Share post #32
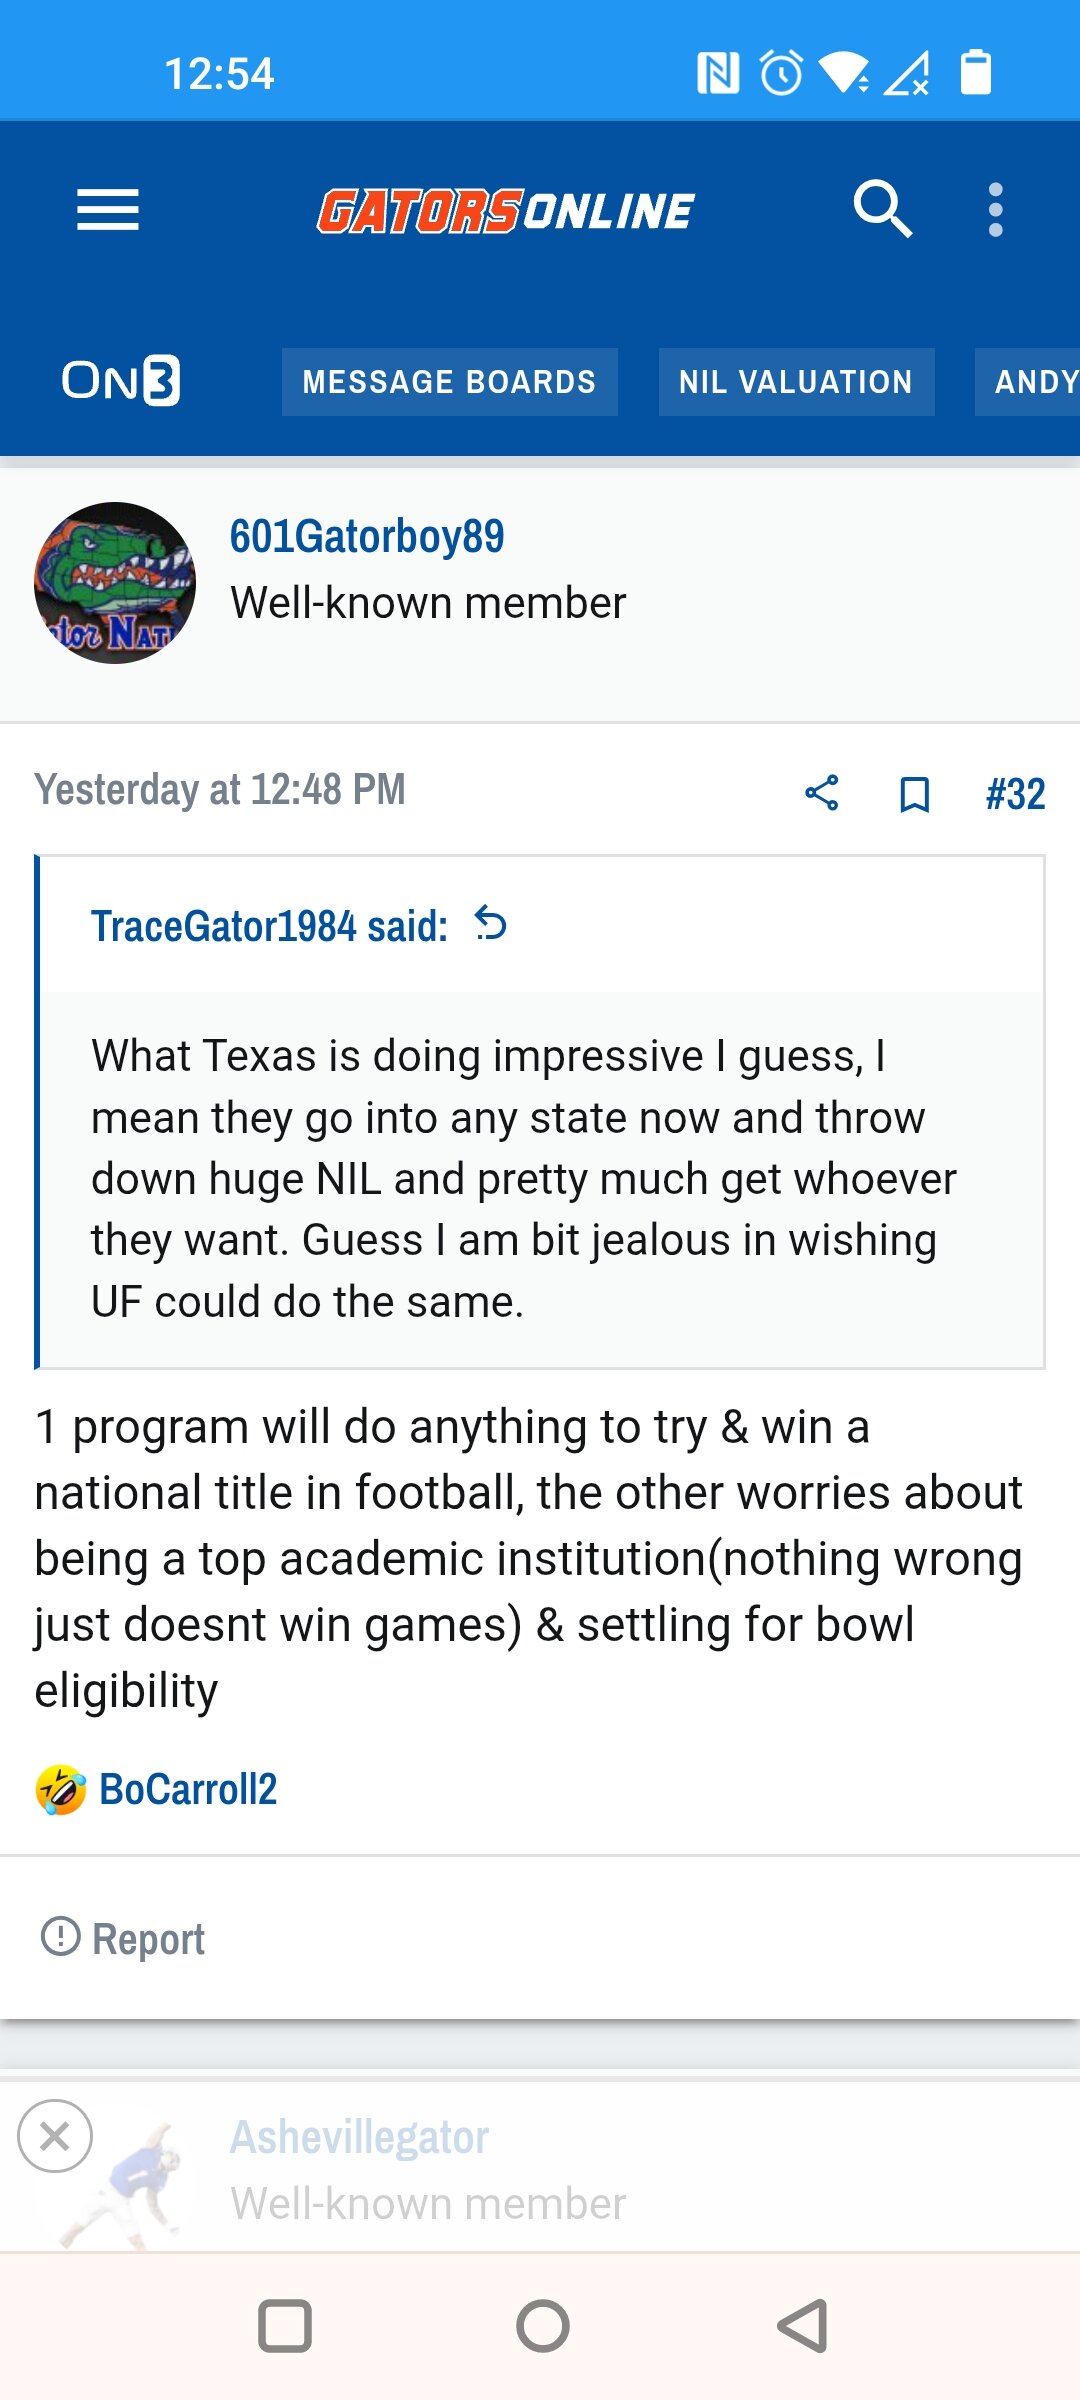The width and height of the screenshot is (1080, 2400). 821,793
